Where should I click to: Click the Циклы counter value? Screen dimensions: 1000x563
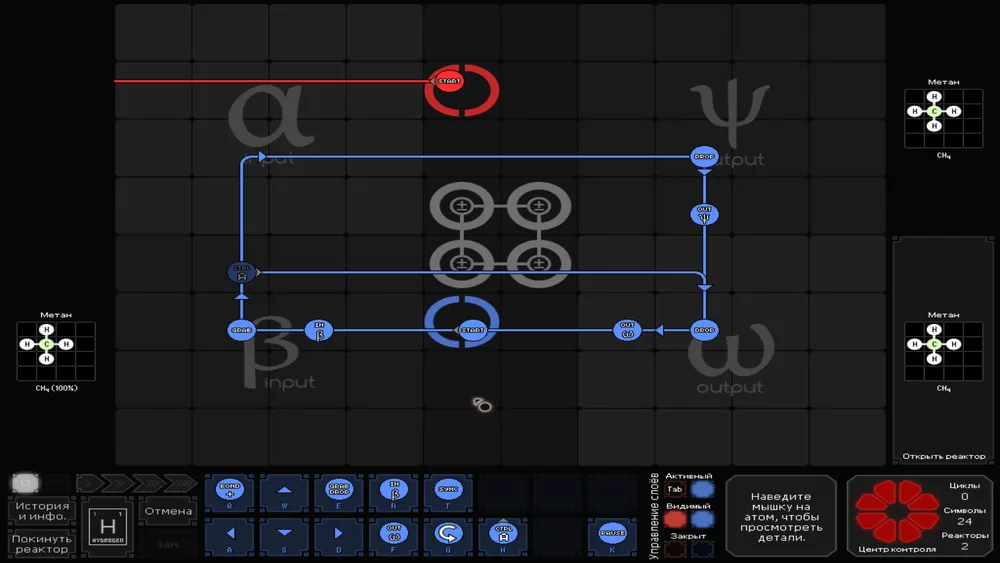[964, 497]
